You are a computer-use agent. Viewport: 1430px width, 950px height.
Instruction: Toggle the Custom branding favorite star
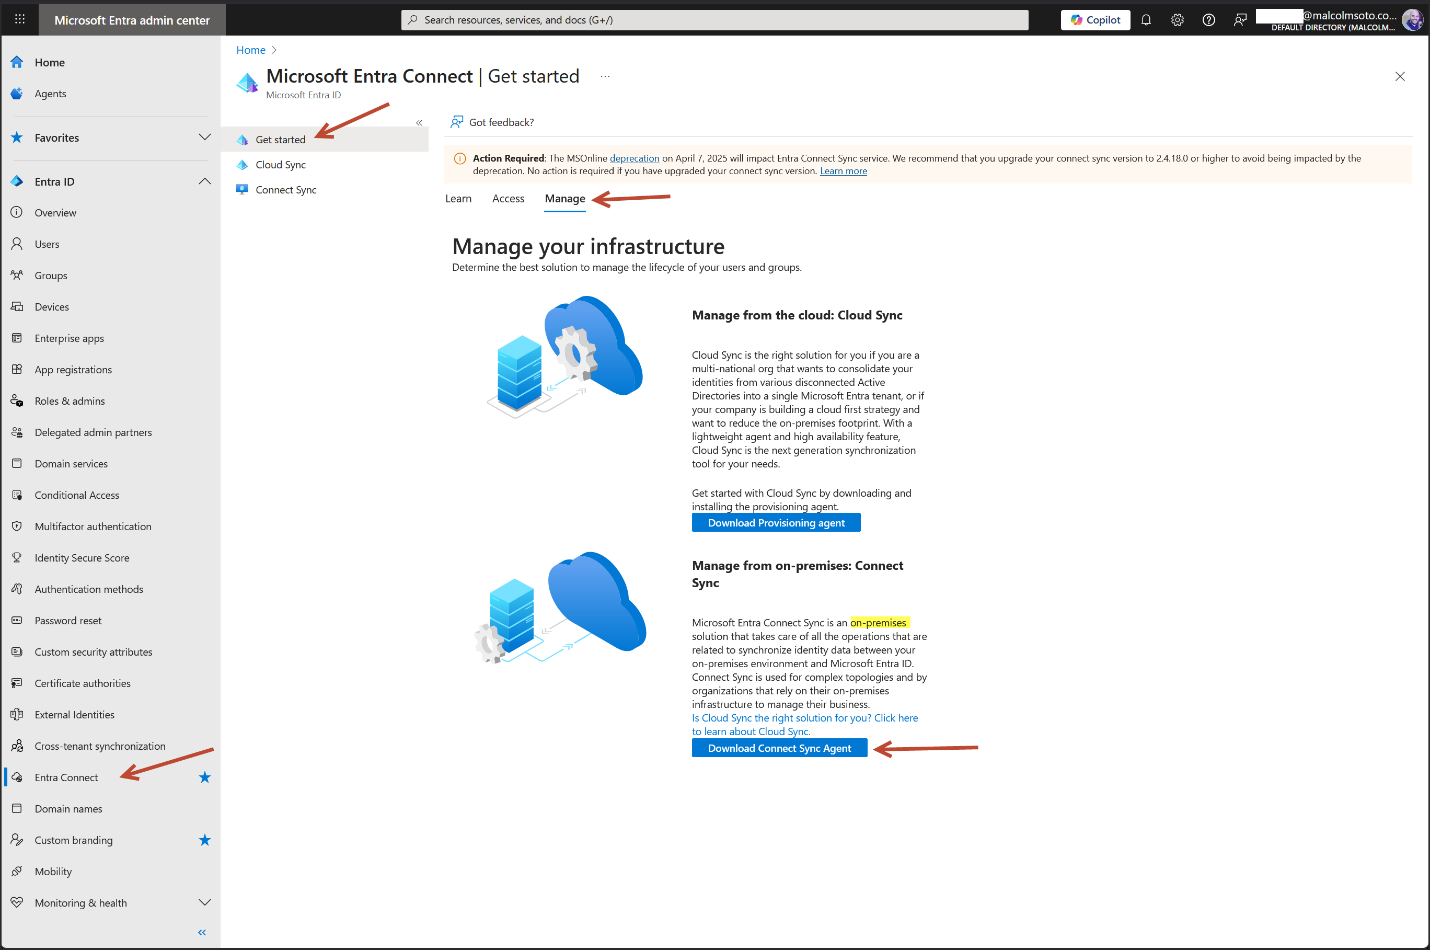point(204,840)
